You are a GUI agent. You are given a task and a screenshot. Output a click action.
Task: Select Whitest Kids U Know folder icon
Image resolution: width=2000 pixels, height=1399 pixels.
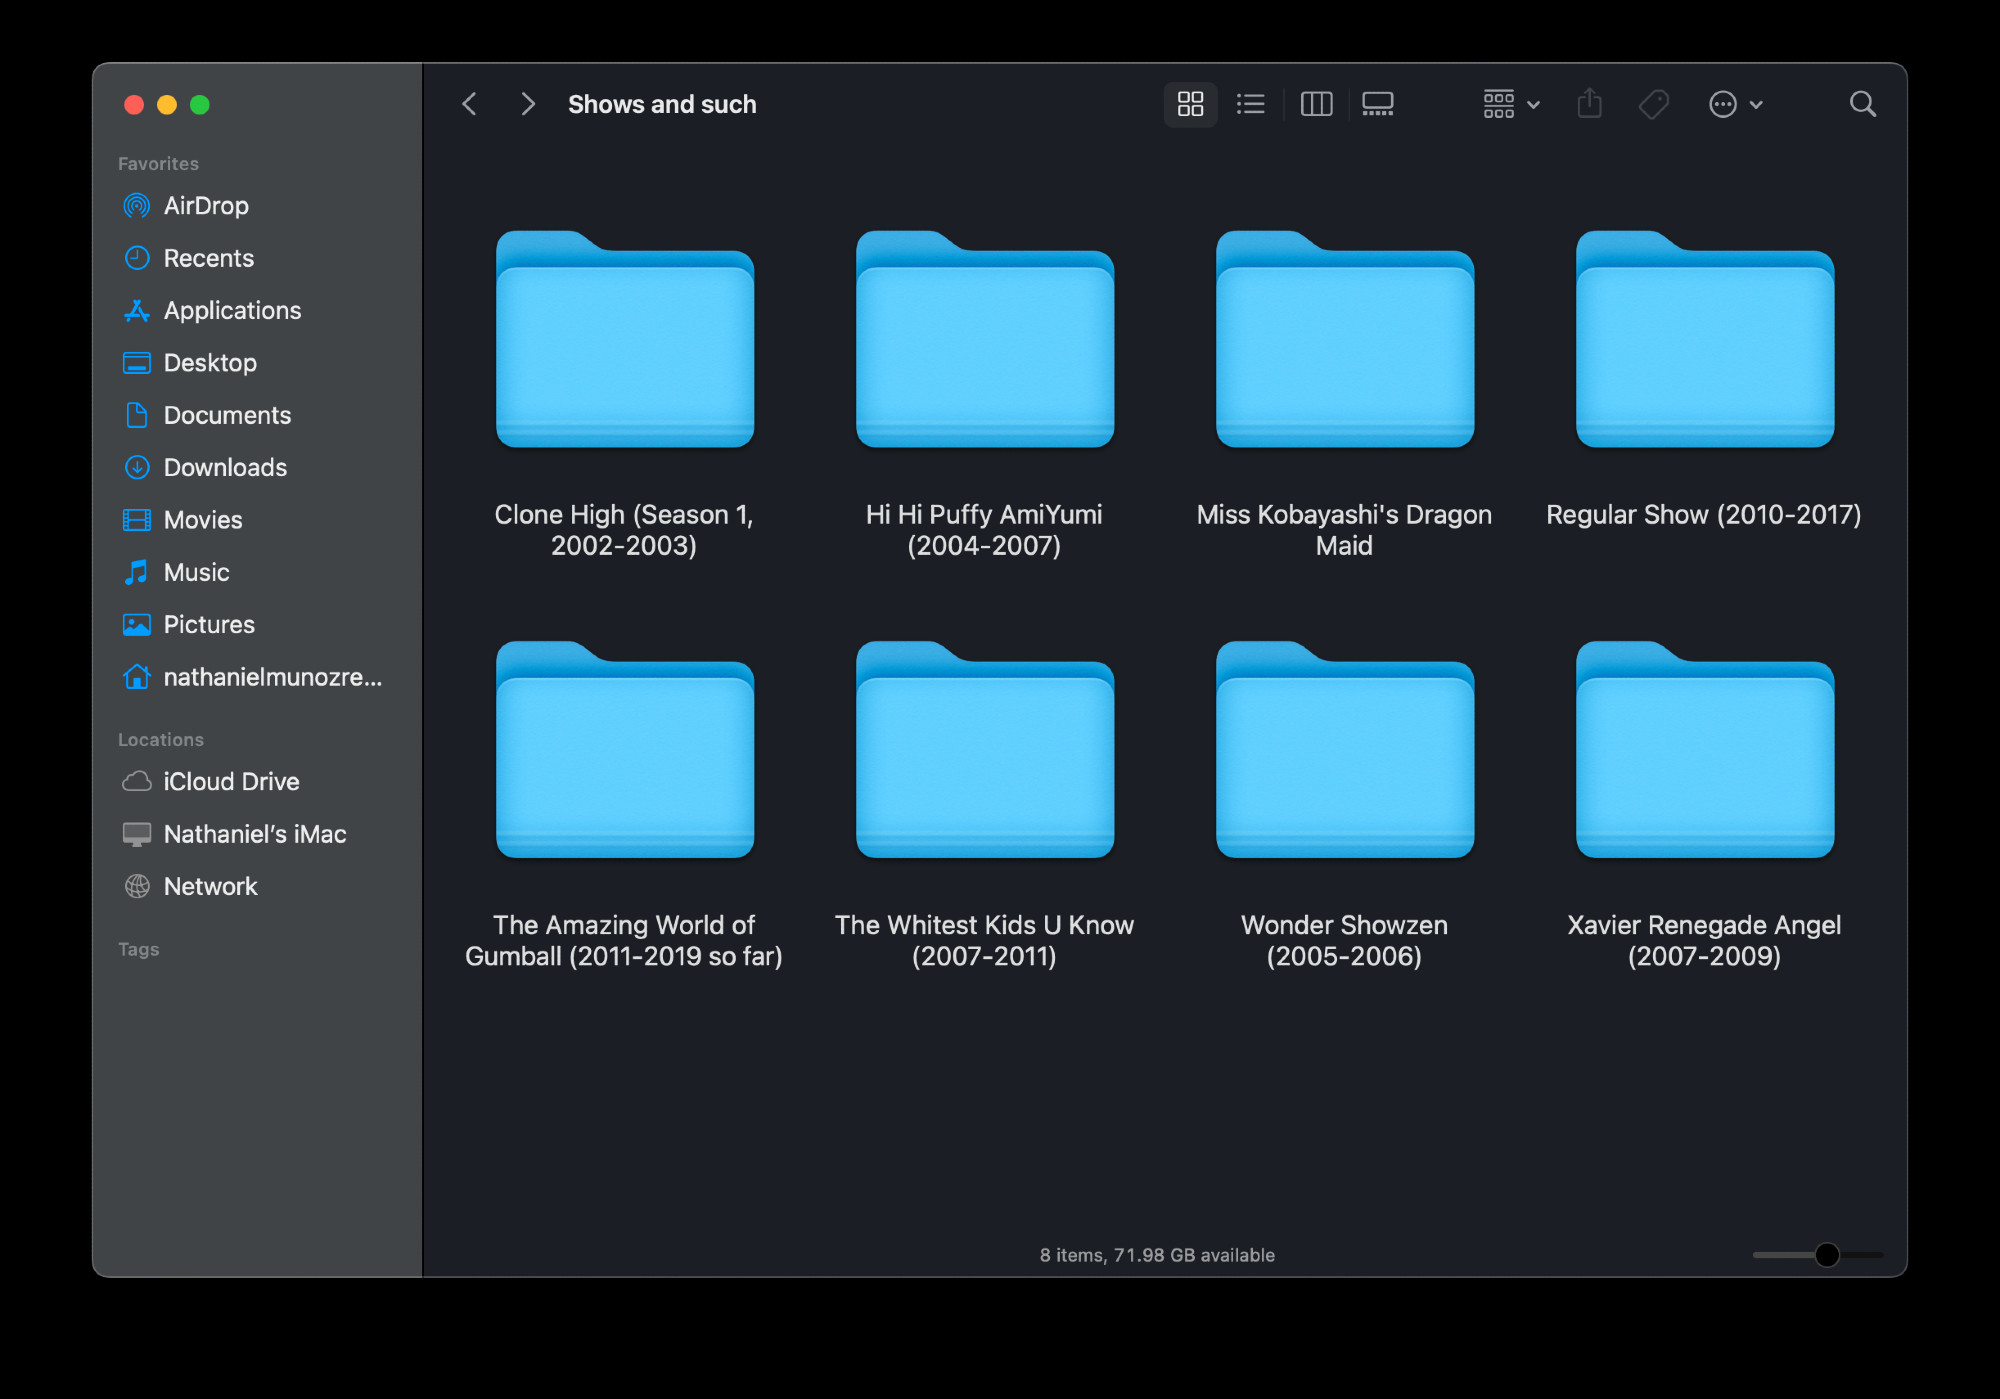tap(985, 750)
